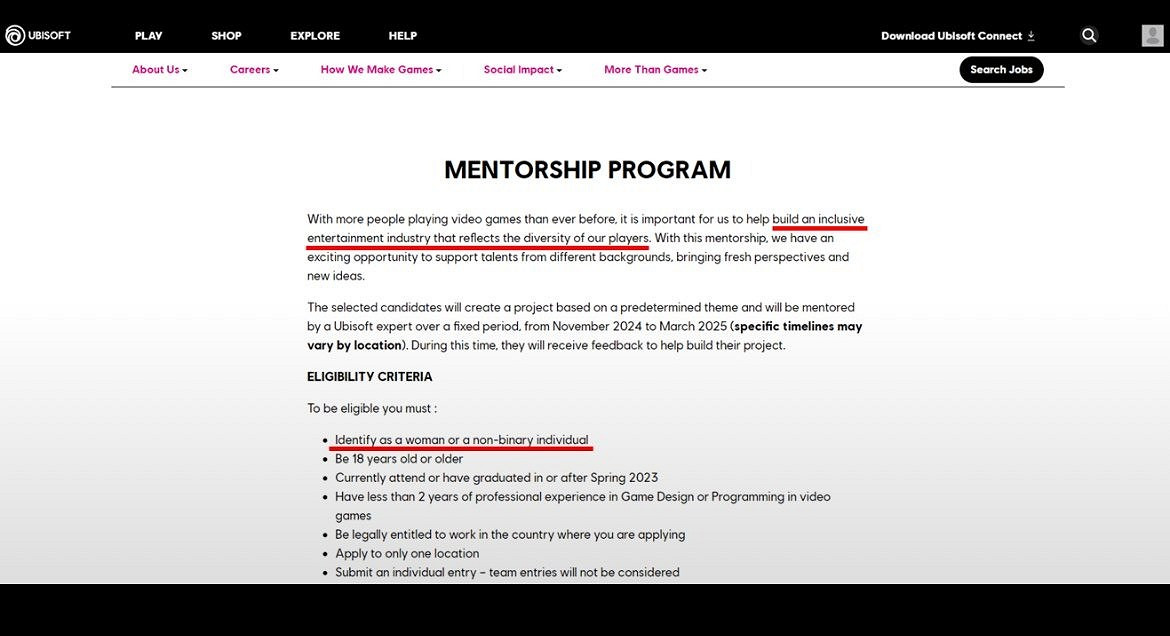This screenshot has height=636, width=1170.
Task: Click the underlined woman or non-binary criterion
Action: (461, 440)
